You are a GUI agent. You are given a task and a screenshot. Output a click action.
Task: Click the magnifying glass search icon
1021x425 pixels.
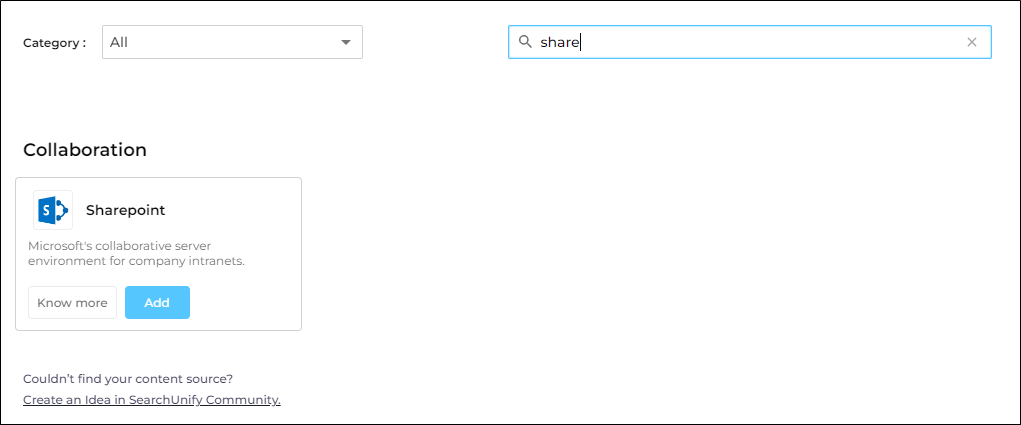point(524,42)
